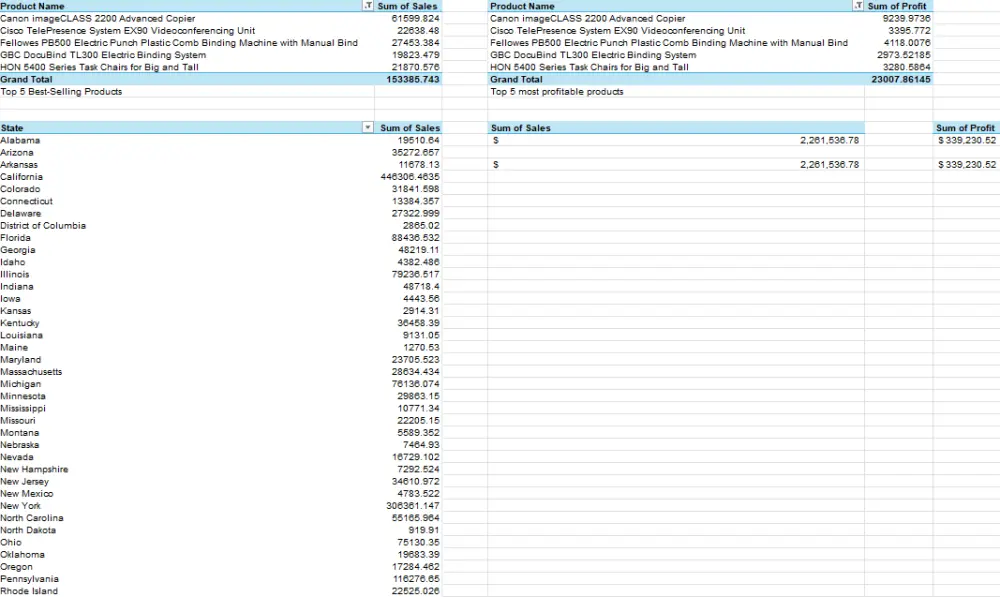
Task: Click the 23007.86145 grand total profit cell
Action: tap(901, 79)
